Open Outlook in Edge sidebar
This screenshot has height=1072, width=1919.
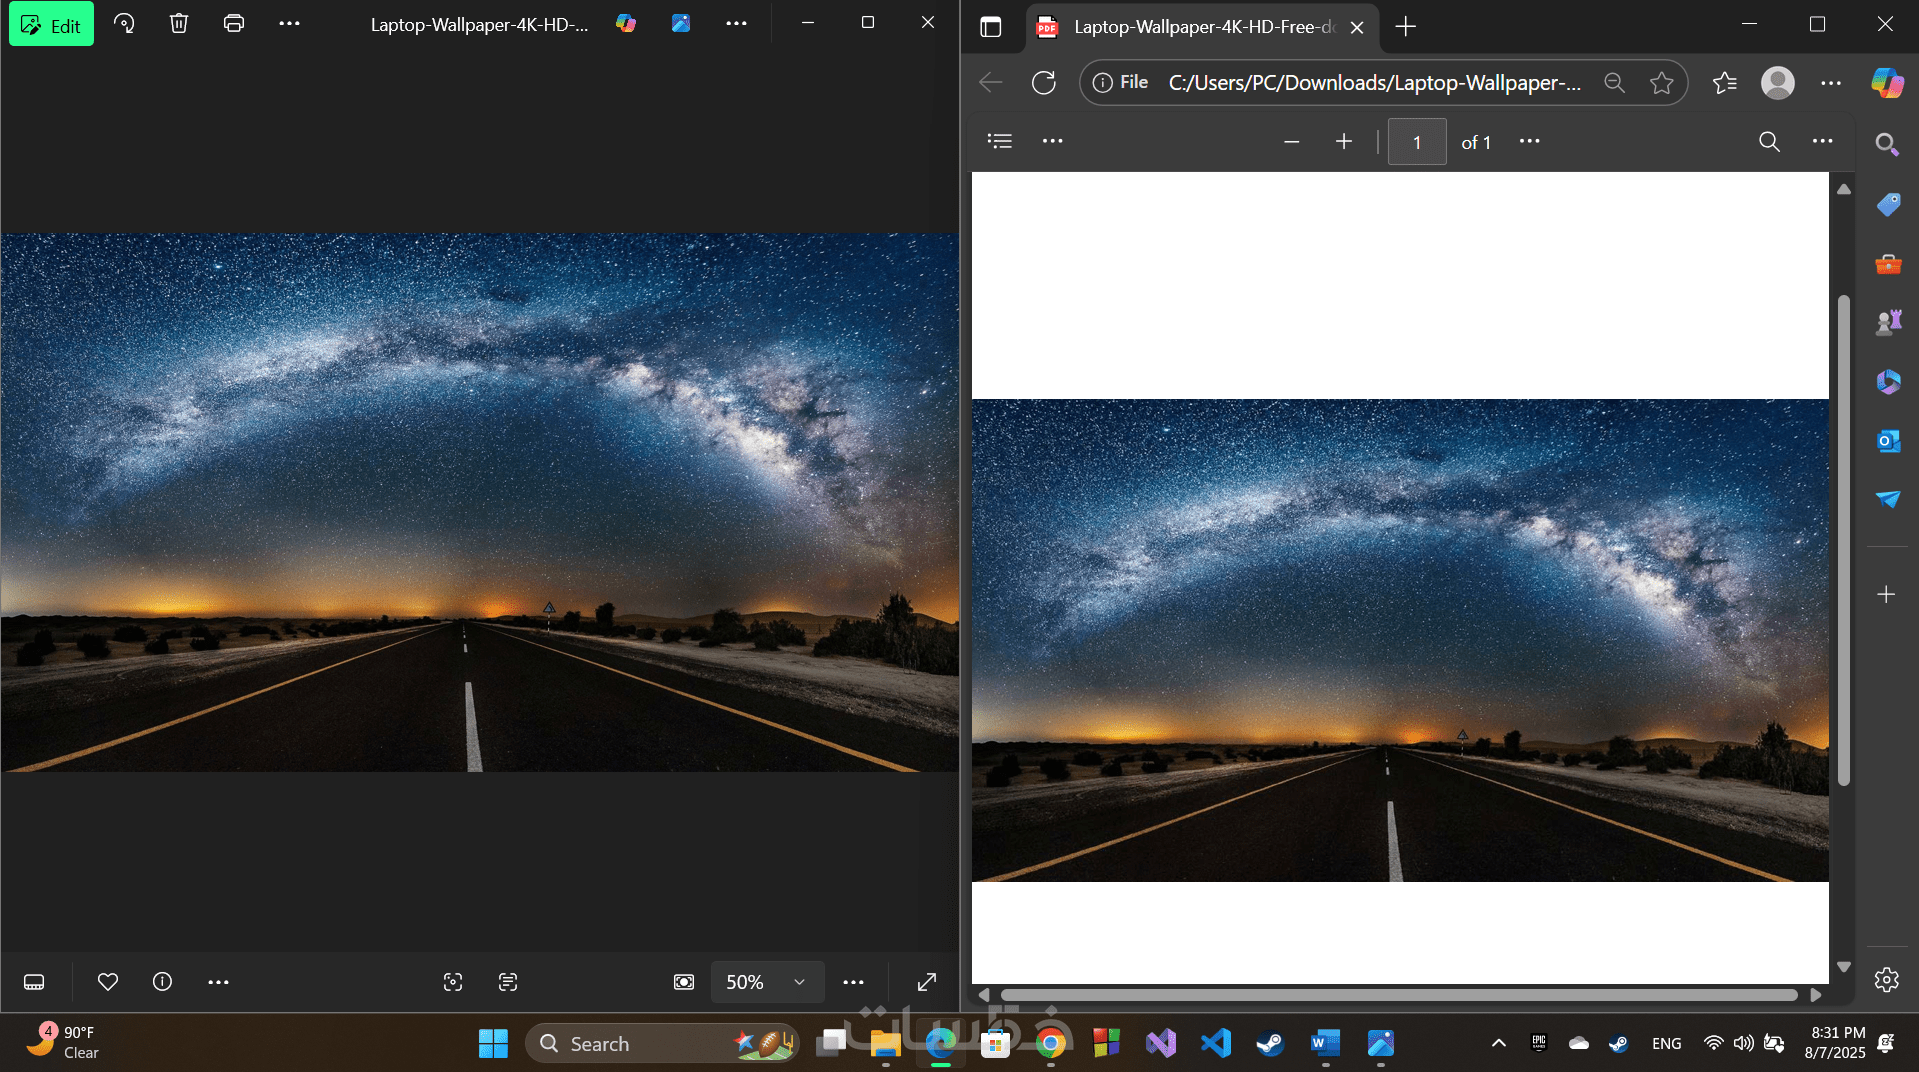pos(1888,440)
